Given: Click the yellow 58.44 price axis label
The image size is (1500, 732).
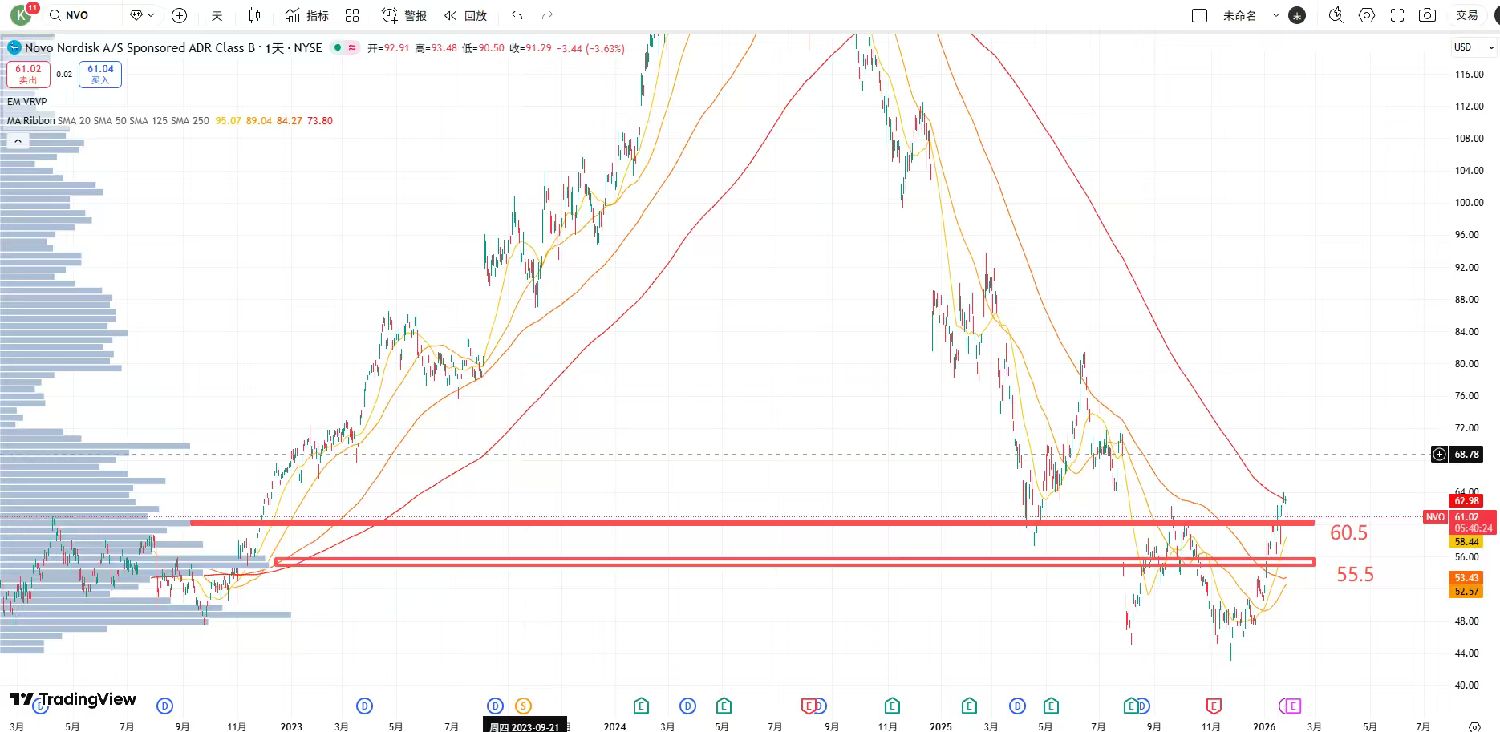Looking at the screenshot, I should point(1467,540).
